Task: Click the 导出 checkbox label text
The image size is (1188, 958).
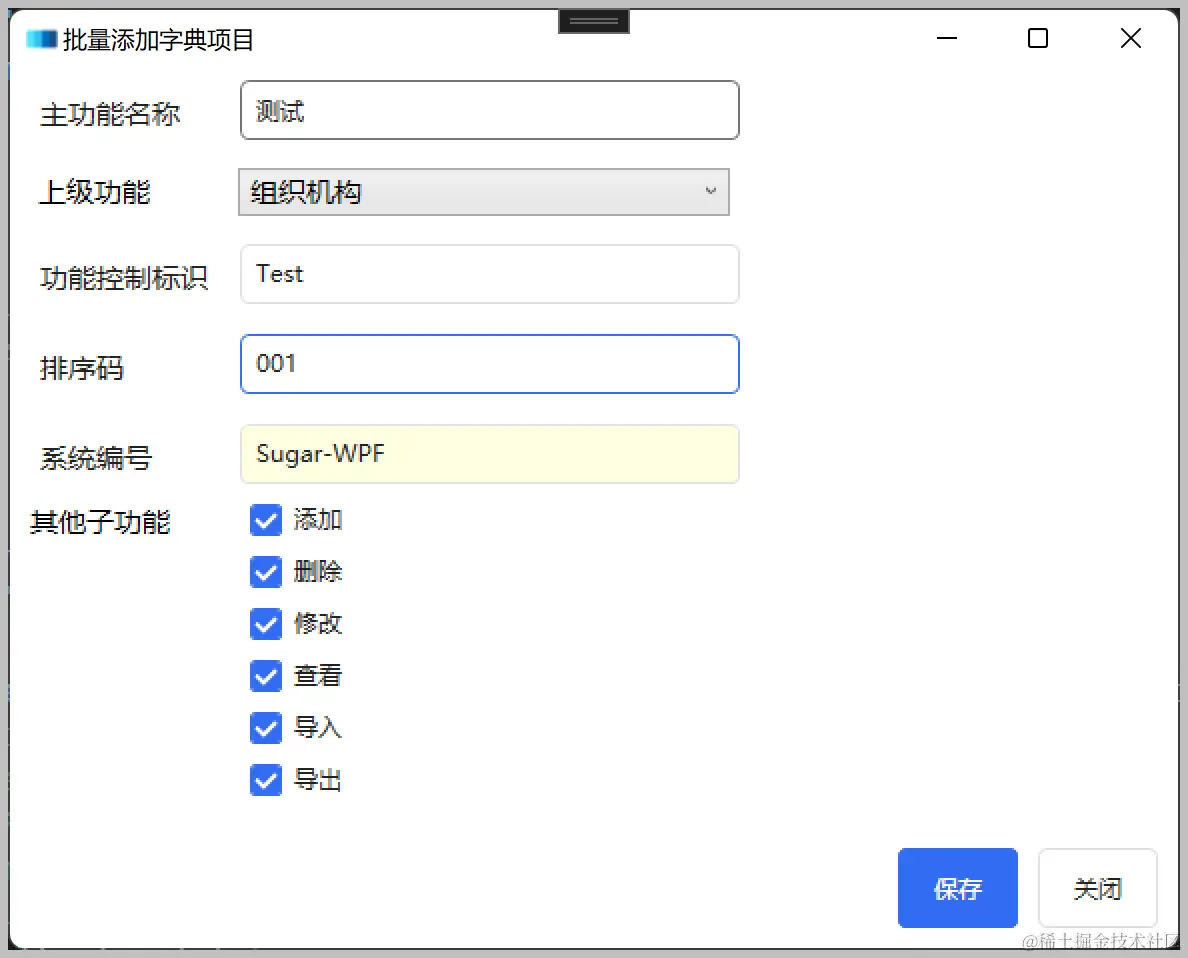Action: 317,780
